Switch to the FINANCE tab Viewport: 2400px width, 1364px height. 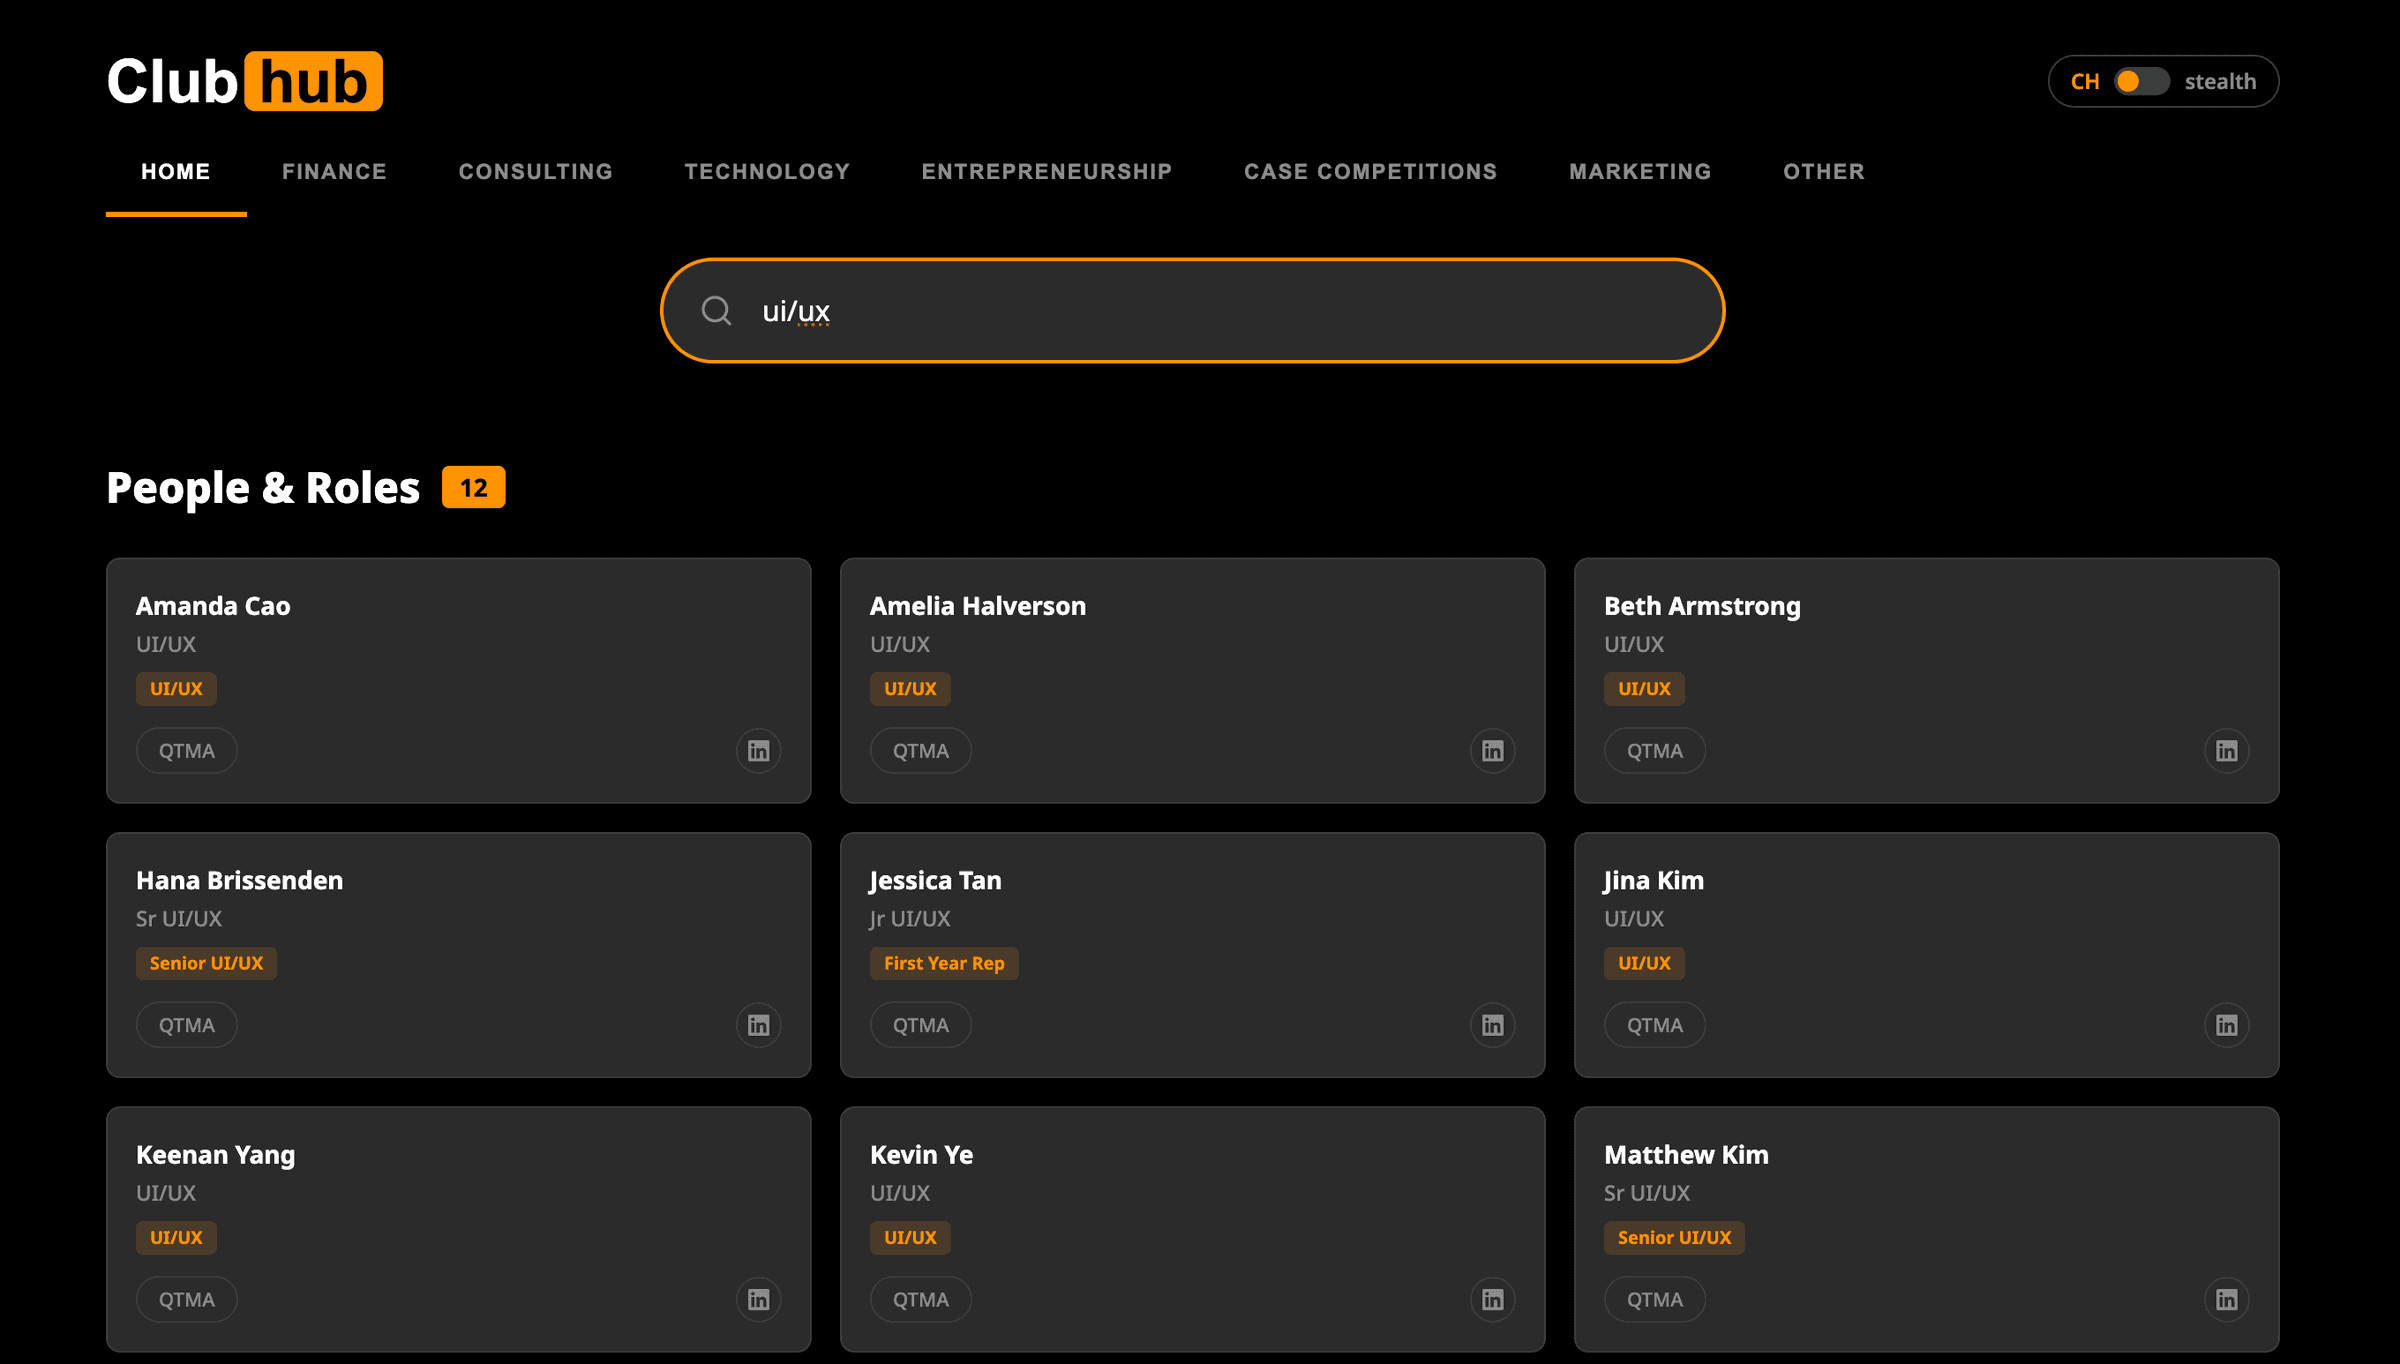pyautogui.click(x=334, y=171)
